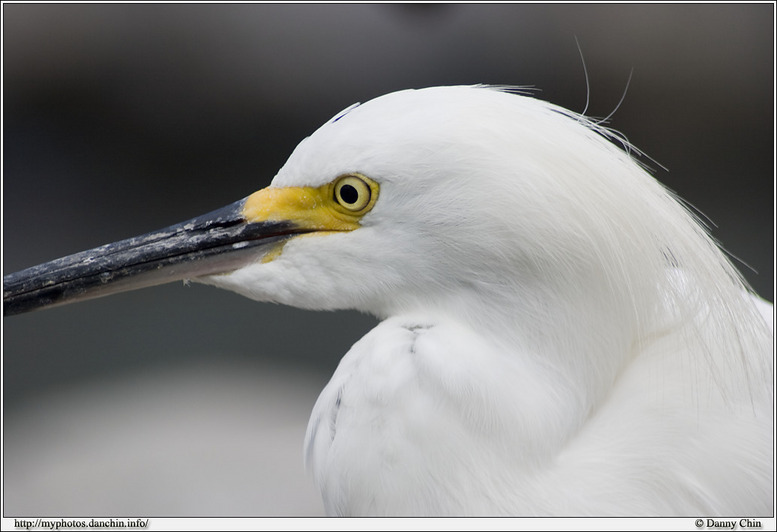Click the myphotos.danchin.info URL text
This screenshot has height=532, width=777.
tap(81, 524)
